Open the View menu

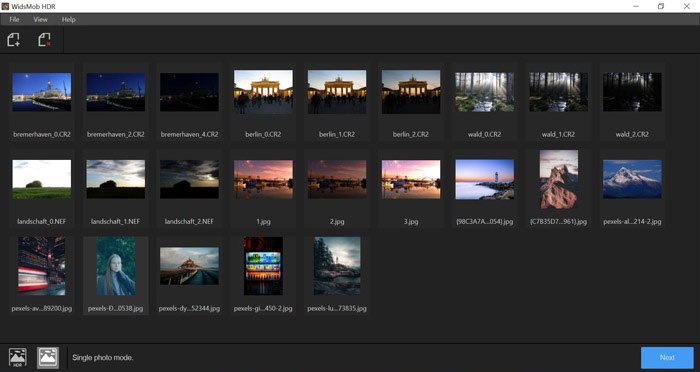[x=40, y=19]
